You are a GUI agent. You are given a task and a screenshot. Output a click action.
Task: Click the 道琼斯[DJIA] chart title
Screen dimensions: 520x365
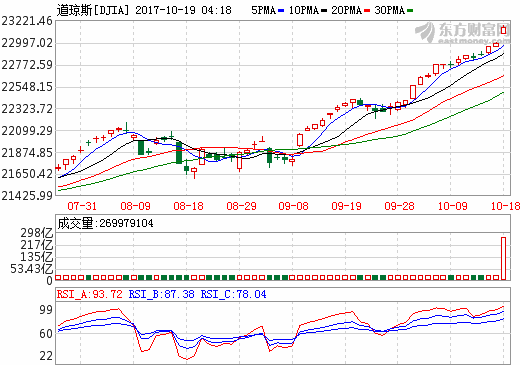coord(92,10)
